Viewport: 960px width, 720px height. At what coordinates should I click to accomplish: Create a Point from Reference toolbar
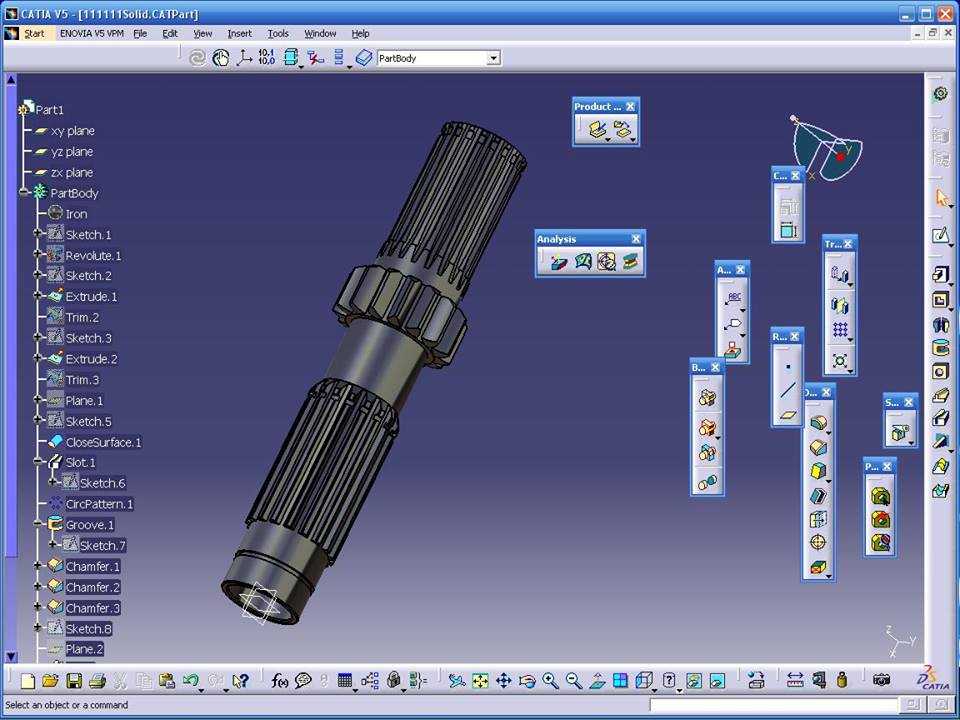(x=788, y=367)
